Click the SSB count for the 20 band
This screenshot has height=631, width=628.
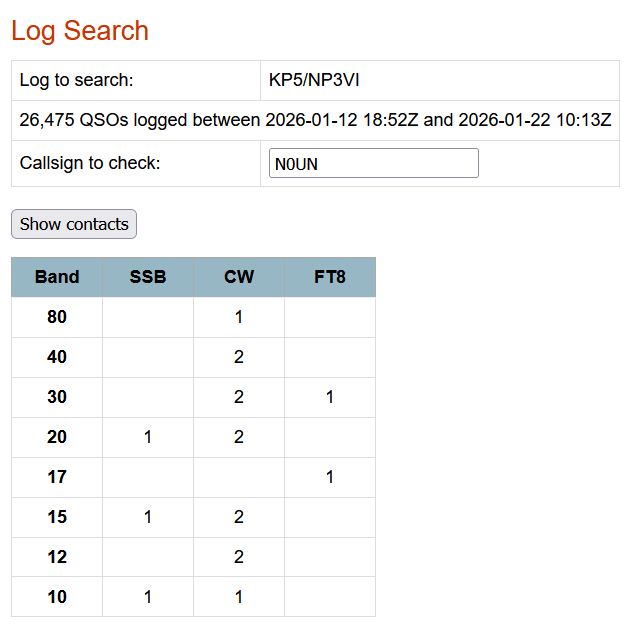(x=148, y=437)
